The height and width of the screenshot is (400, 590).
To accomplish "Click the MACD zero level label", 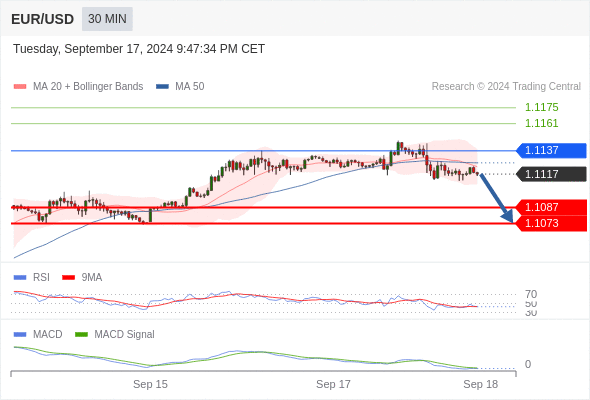I will click(528, 364).
